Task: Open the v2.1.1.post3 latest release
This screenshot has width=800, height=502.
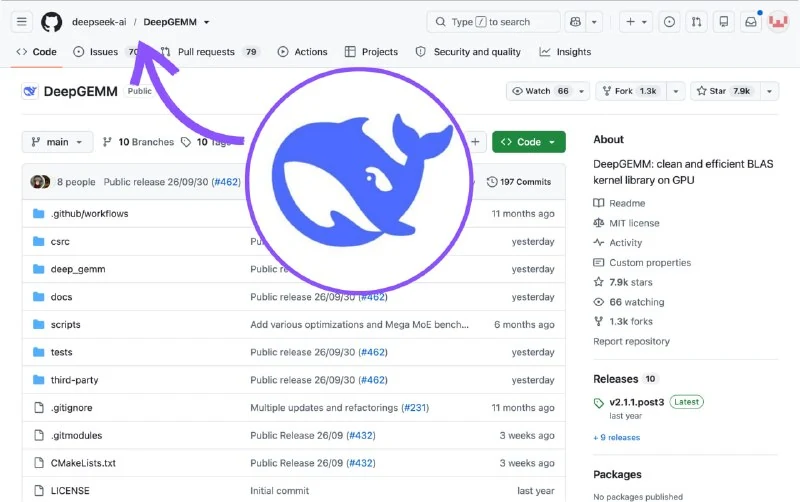Action: coord(637,402)
